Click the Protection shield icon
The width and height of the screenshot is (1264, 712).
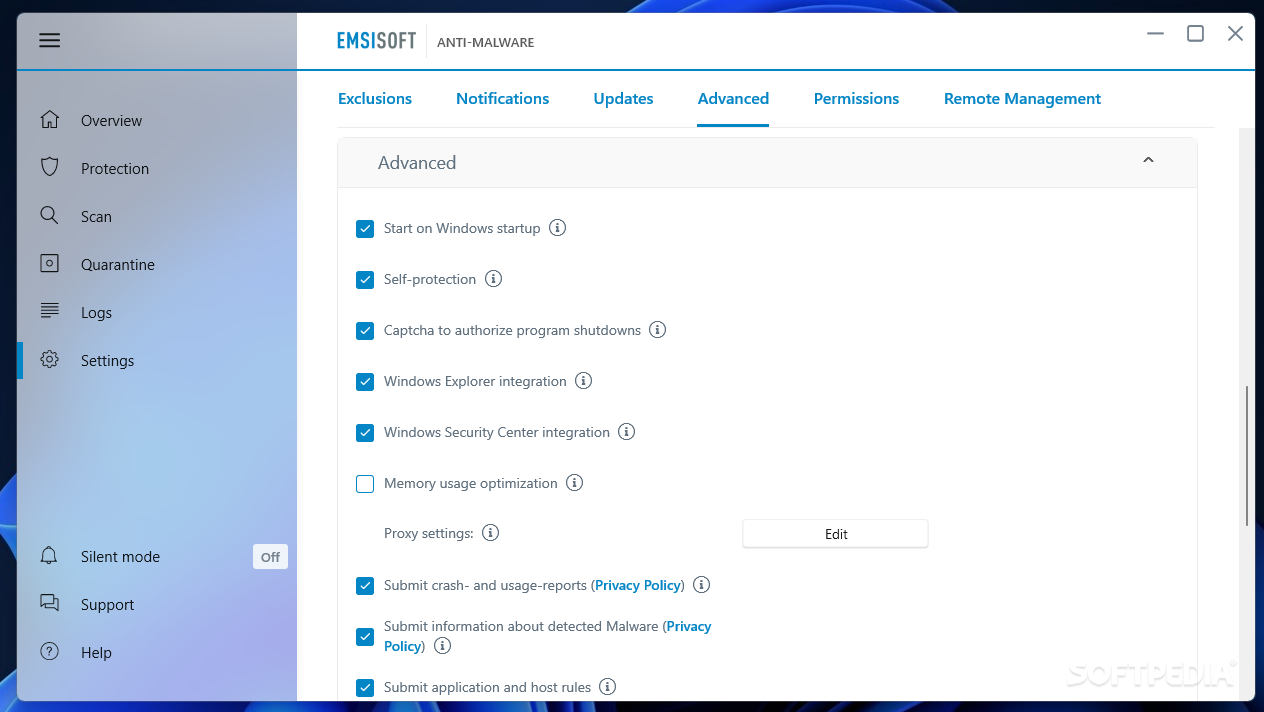(50, 168)
